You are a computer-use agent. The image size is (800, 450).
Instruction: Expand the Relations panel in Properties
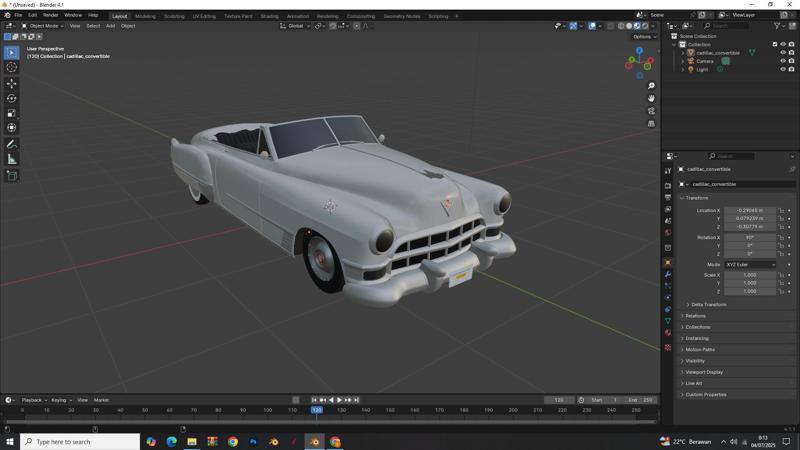tap(696, 316)
